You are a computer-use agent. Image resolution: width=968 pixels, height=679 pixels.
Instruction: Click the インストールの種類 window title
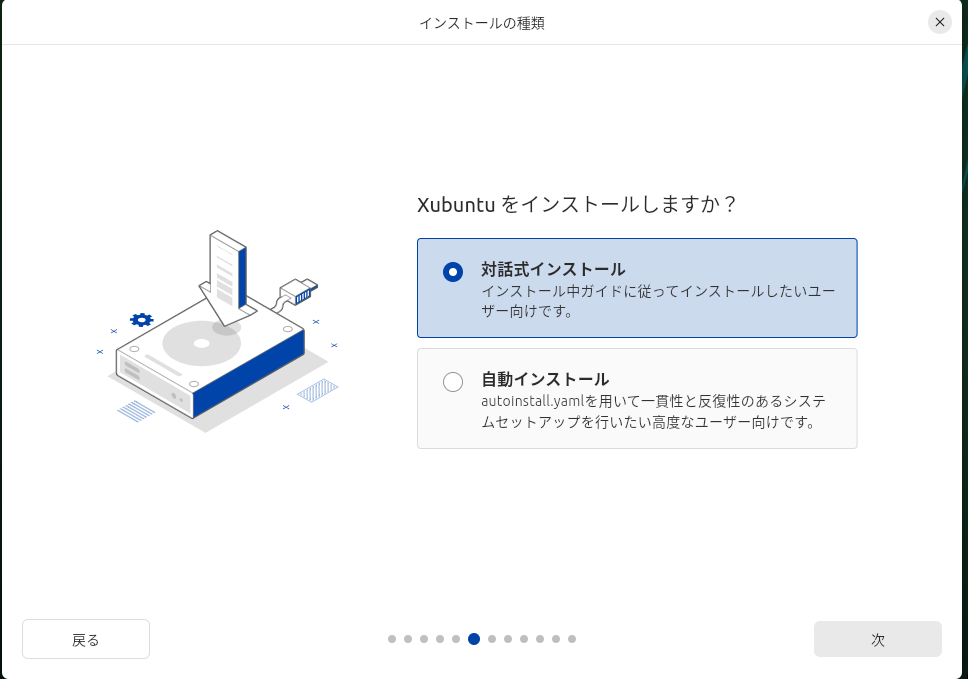point(482,23)
